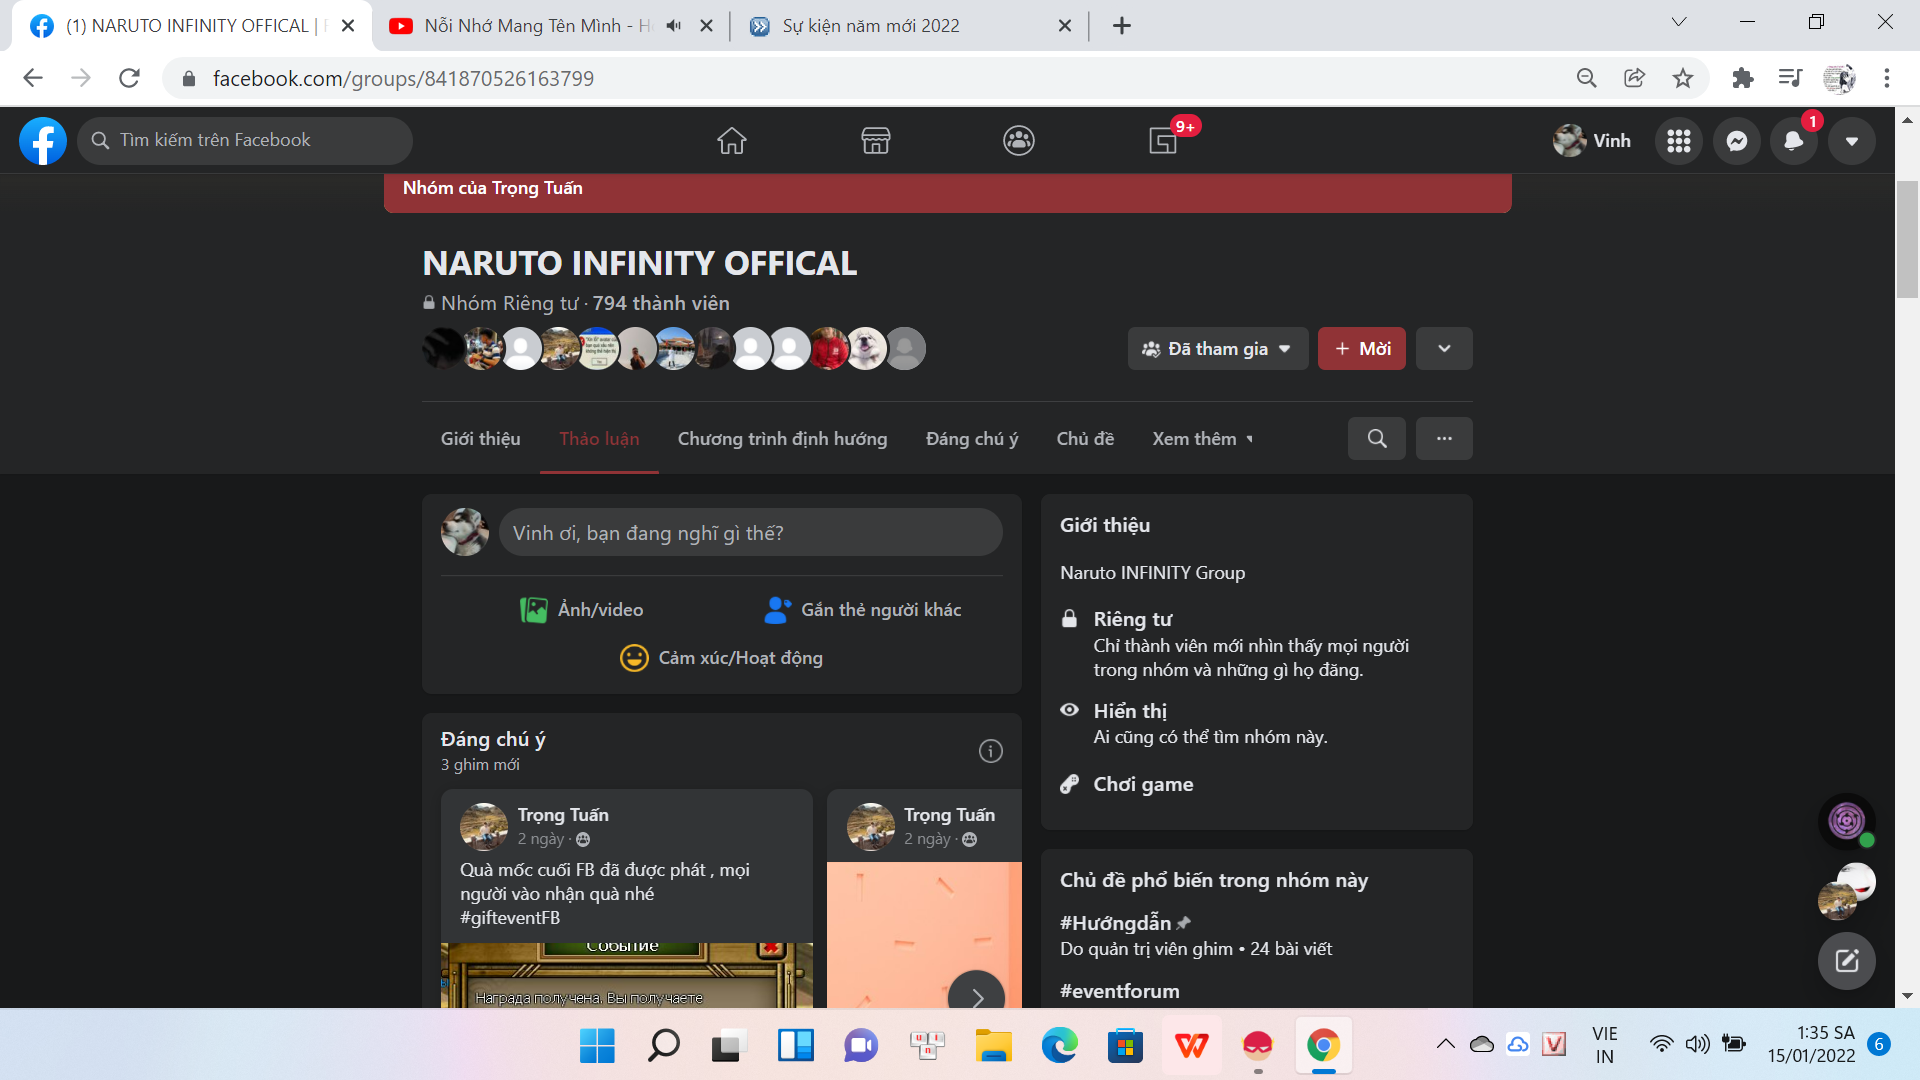Expand Xem thêm tab menu
Screen dimensions: 1920x1080
pyautogui.click(x=1203, y=439)
